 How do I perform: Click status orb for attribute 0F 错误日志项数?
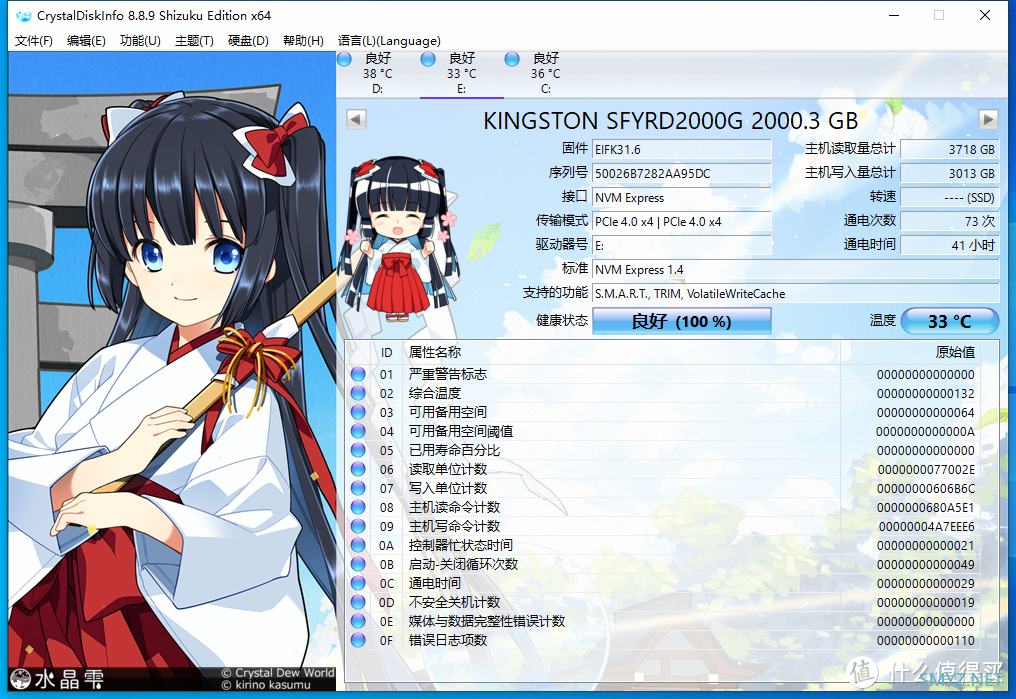[x=358, y=640]
